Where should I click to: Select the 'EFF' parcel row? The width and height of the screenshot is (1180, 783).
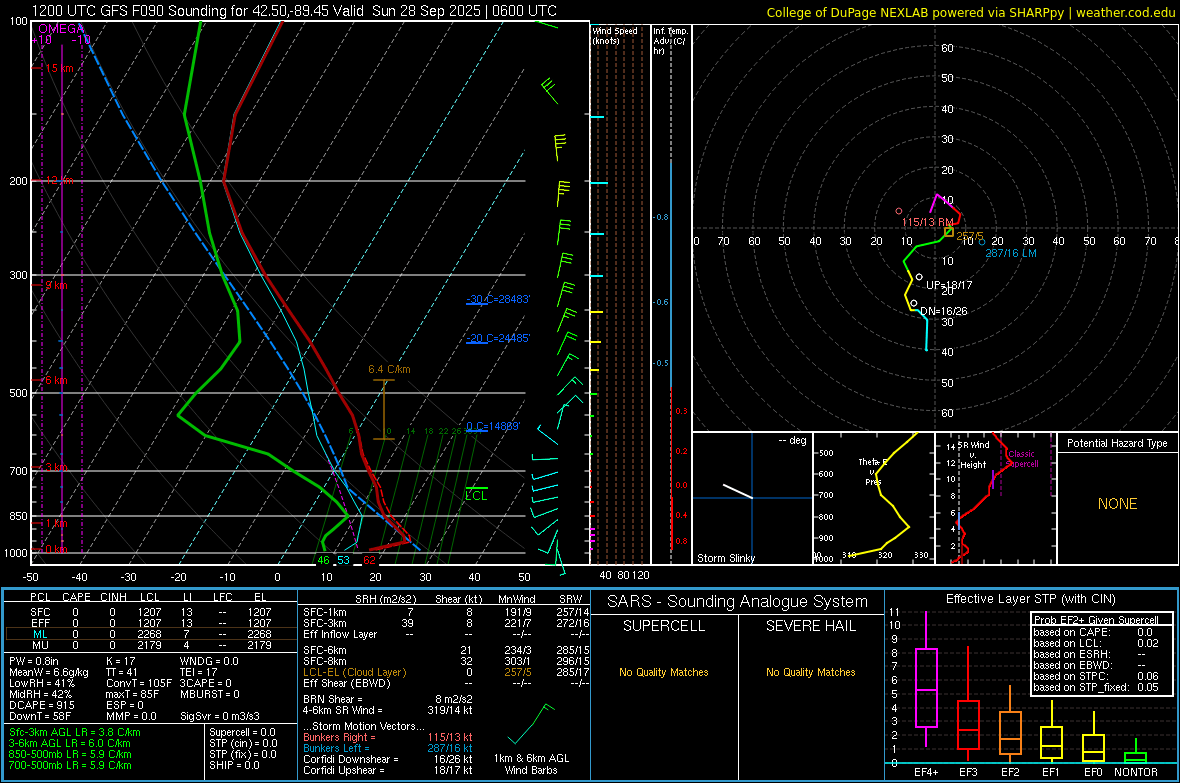point(150,623)
